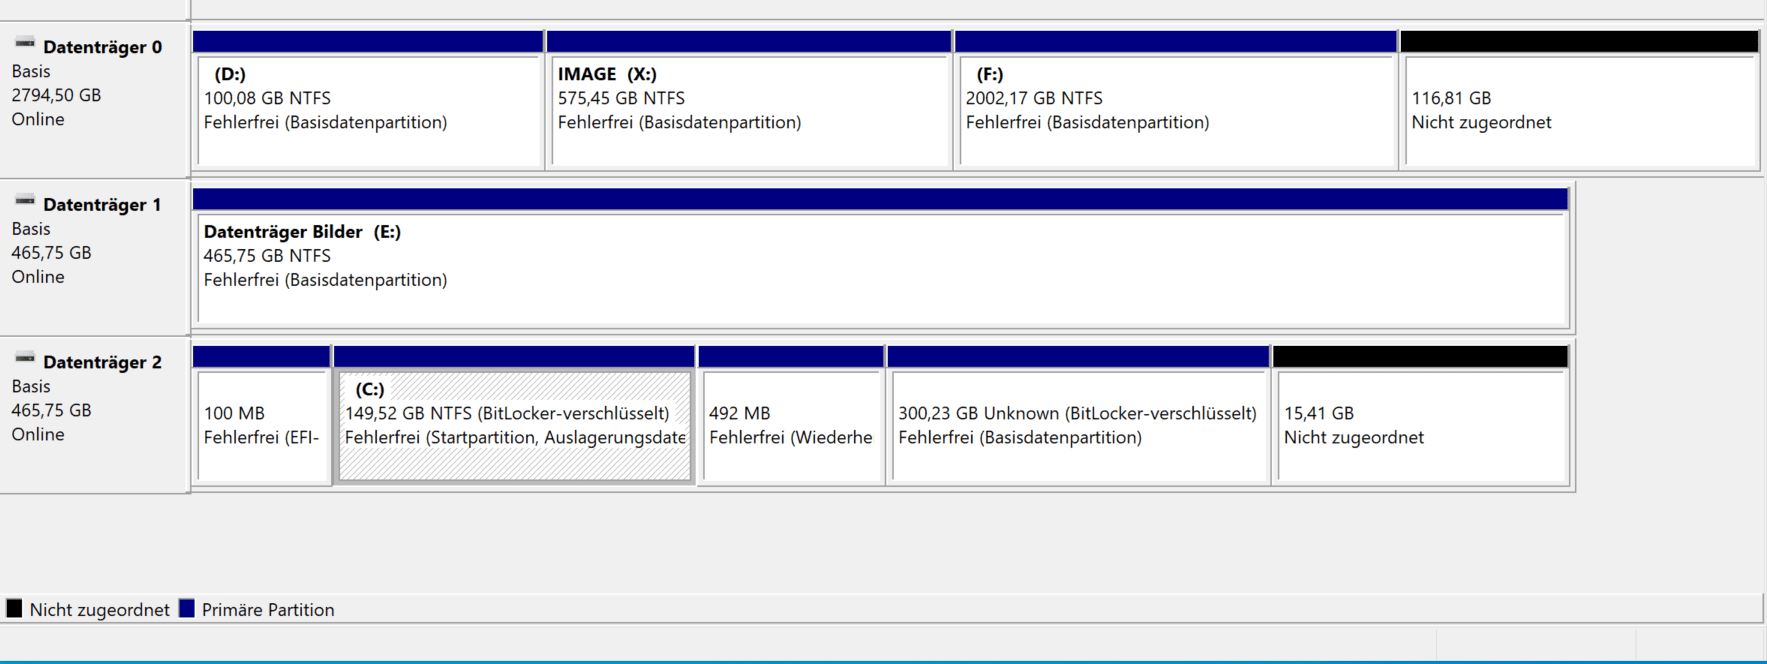Select the (F:) 2002,17 GB NTFS partition
Viewport: 1767px width, 664px height.
click(1175, 110)
